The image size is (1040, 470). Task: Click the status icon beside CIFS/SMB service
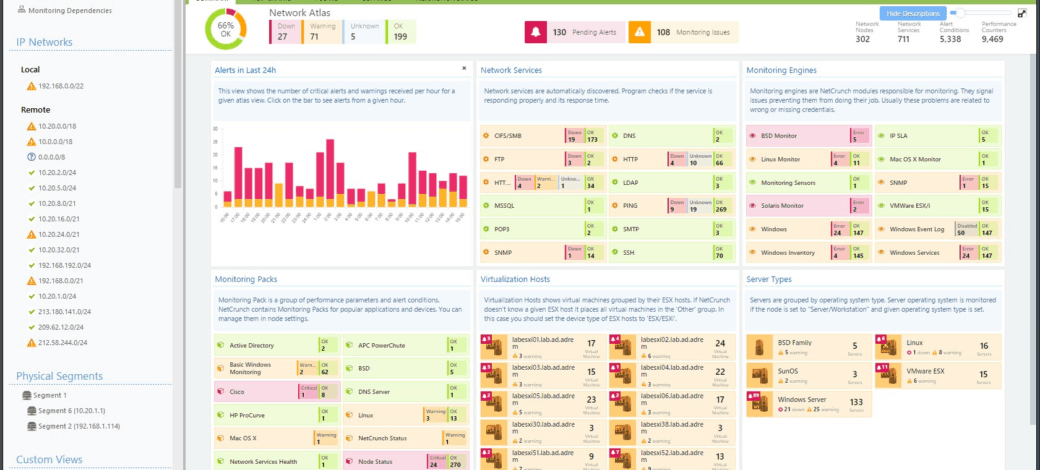pos(486,135)
